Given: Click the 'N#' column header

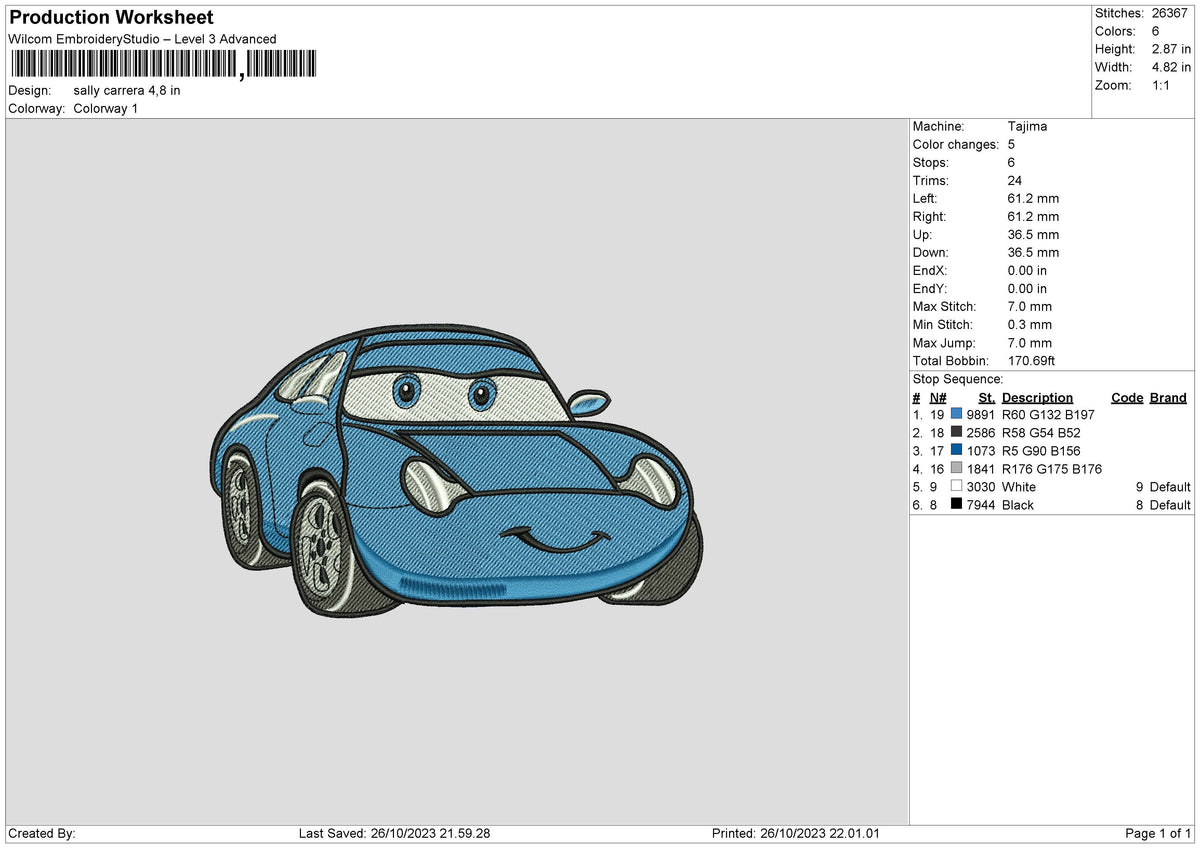Looking at the screenshot, I should tap(937, 397).
